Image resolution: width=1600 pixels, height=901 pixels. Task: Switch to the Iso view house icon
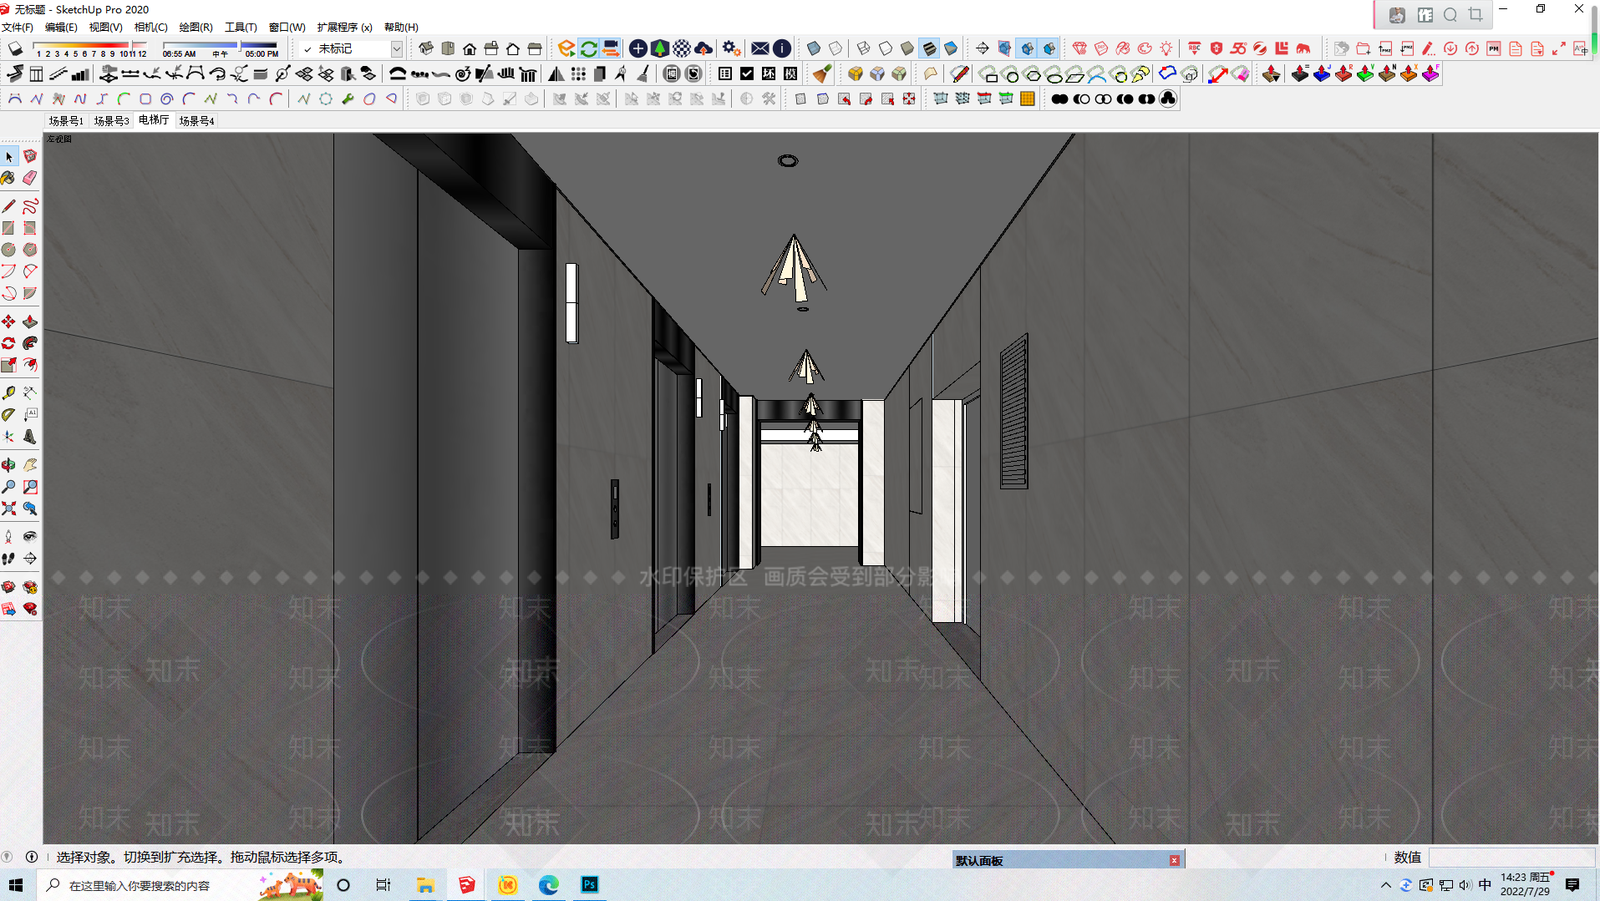[x=426, y=48]
